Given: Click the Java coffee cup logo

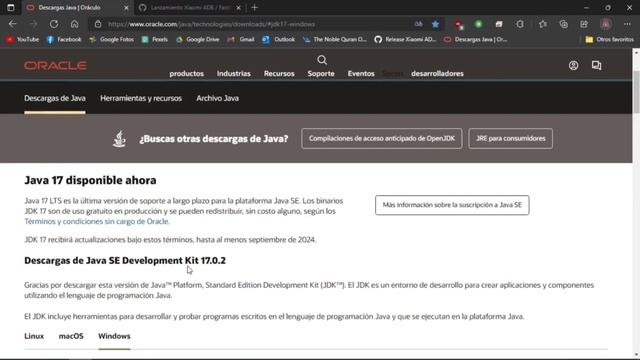Looking at the screenshot, I should click(119, 139).
